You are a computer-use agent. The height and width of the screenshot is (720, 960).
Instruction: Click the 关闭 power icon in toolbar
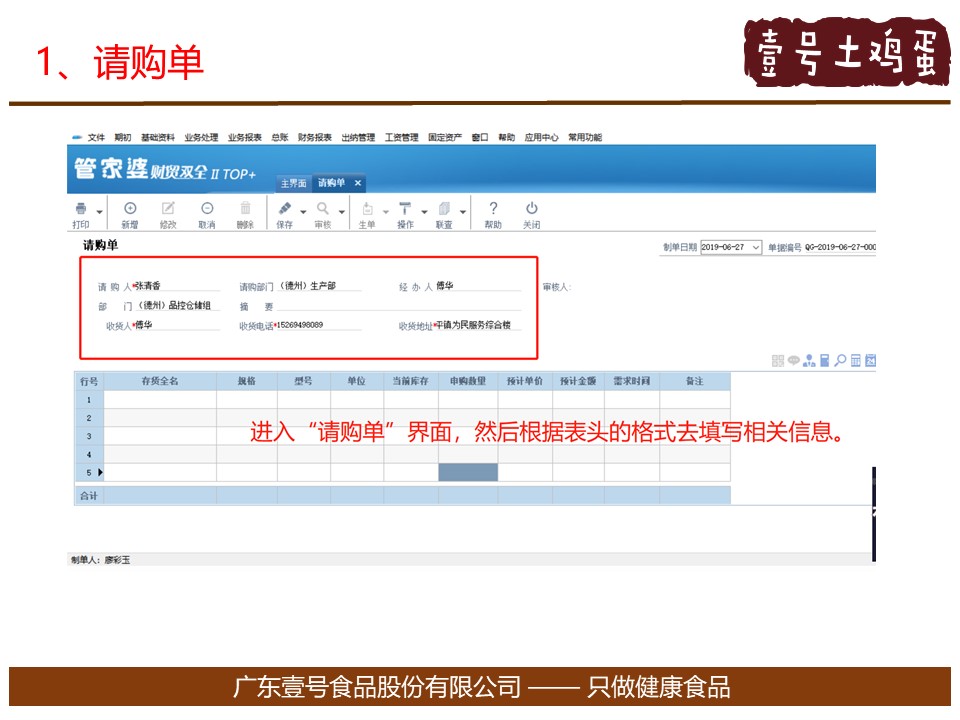point(532,209)
